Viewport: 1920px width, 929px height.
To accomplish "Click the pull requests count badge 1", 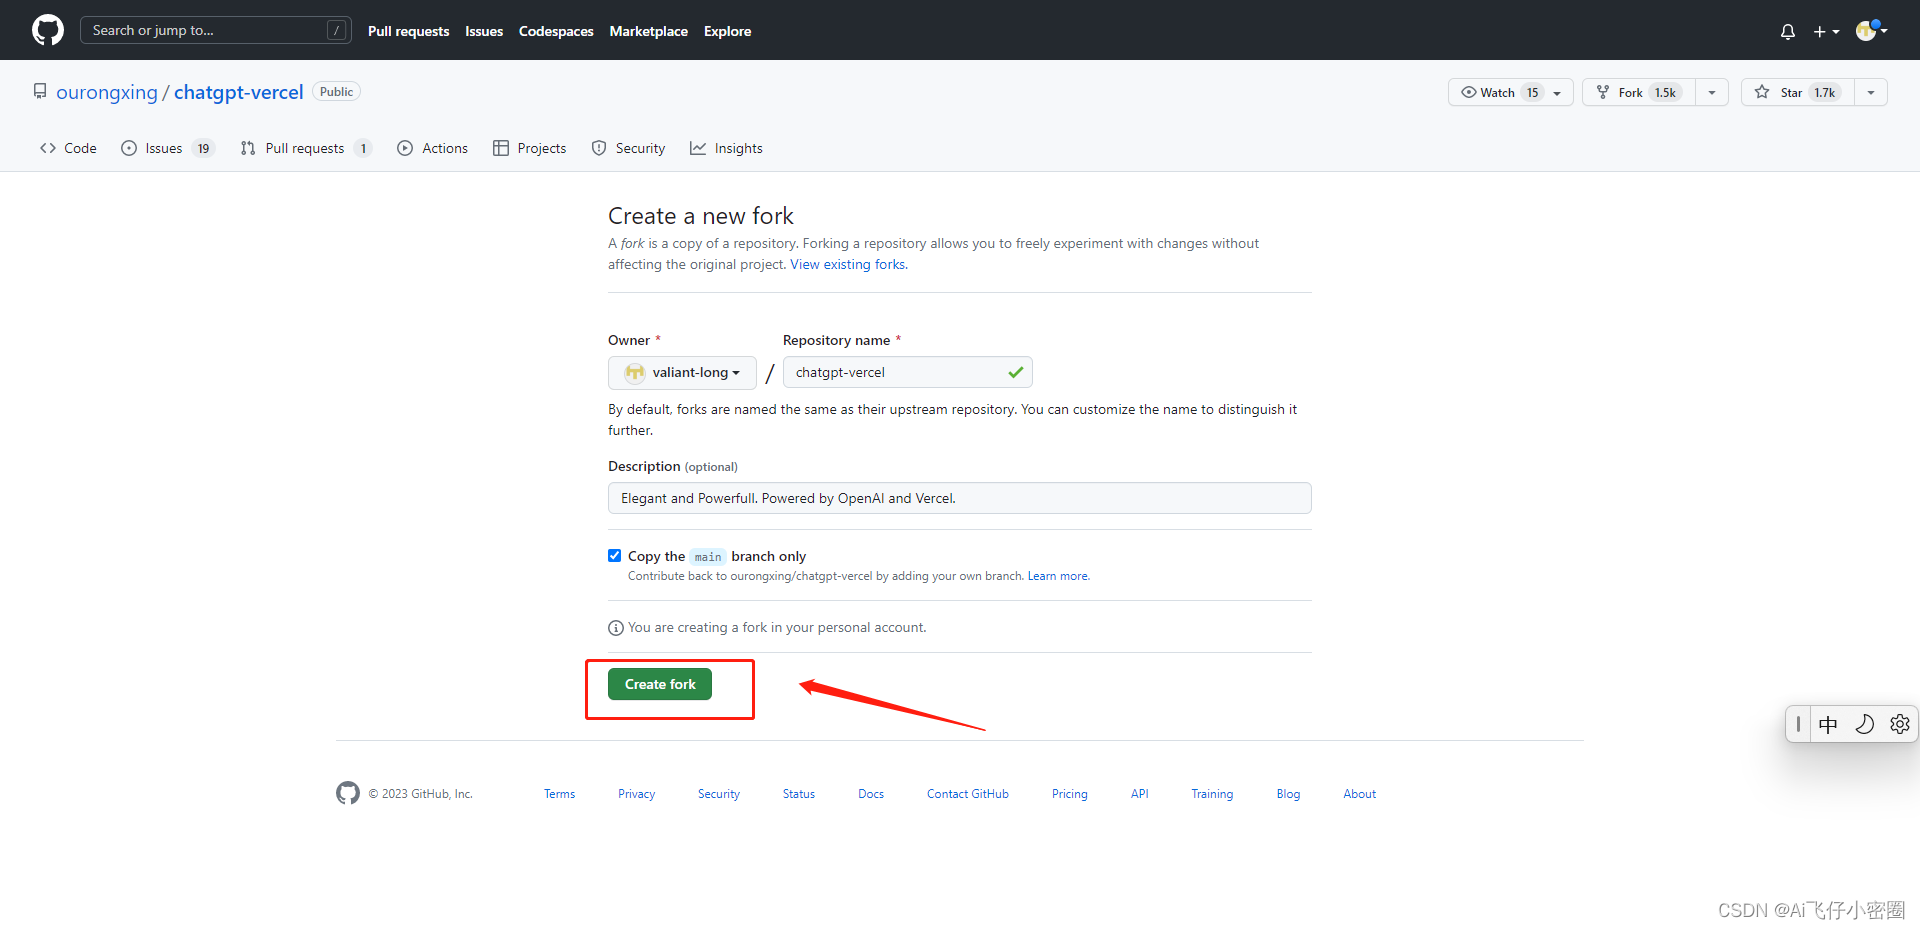I will (x=363, y=148).
